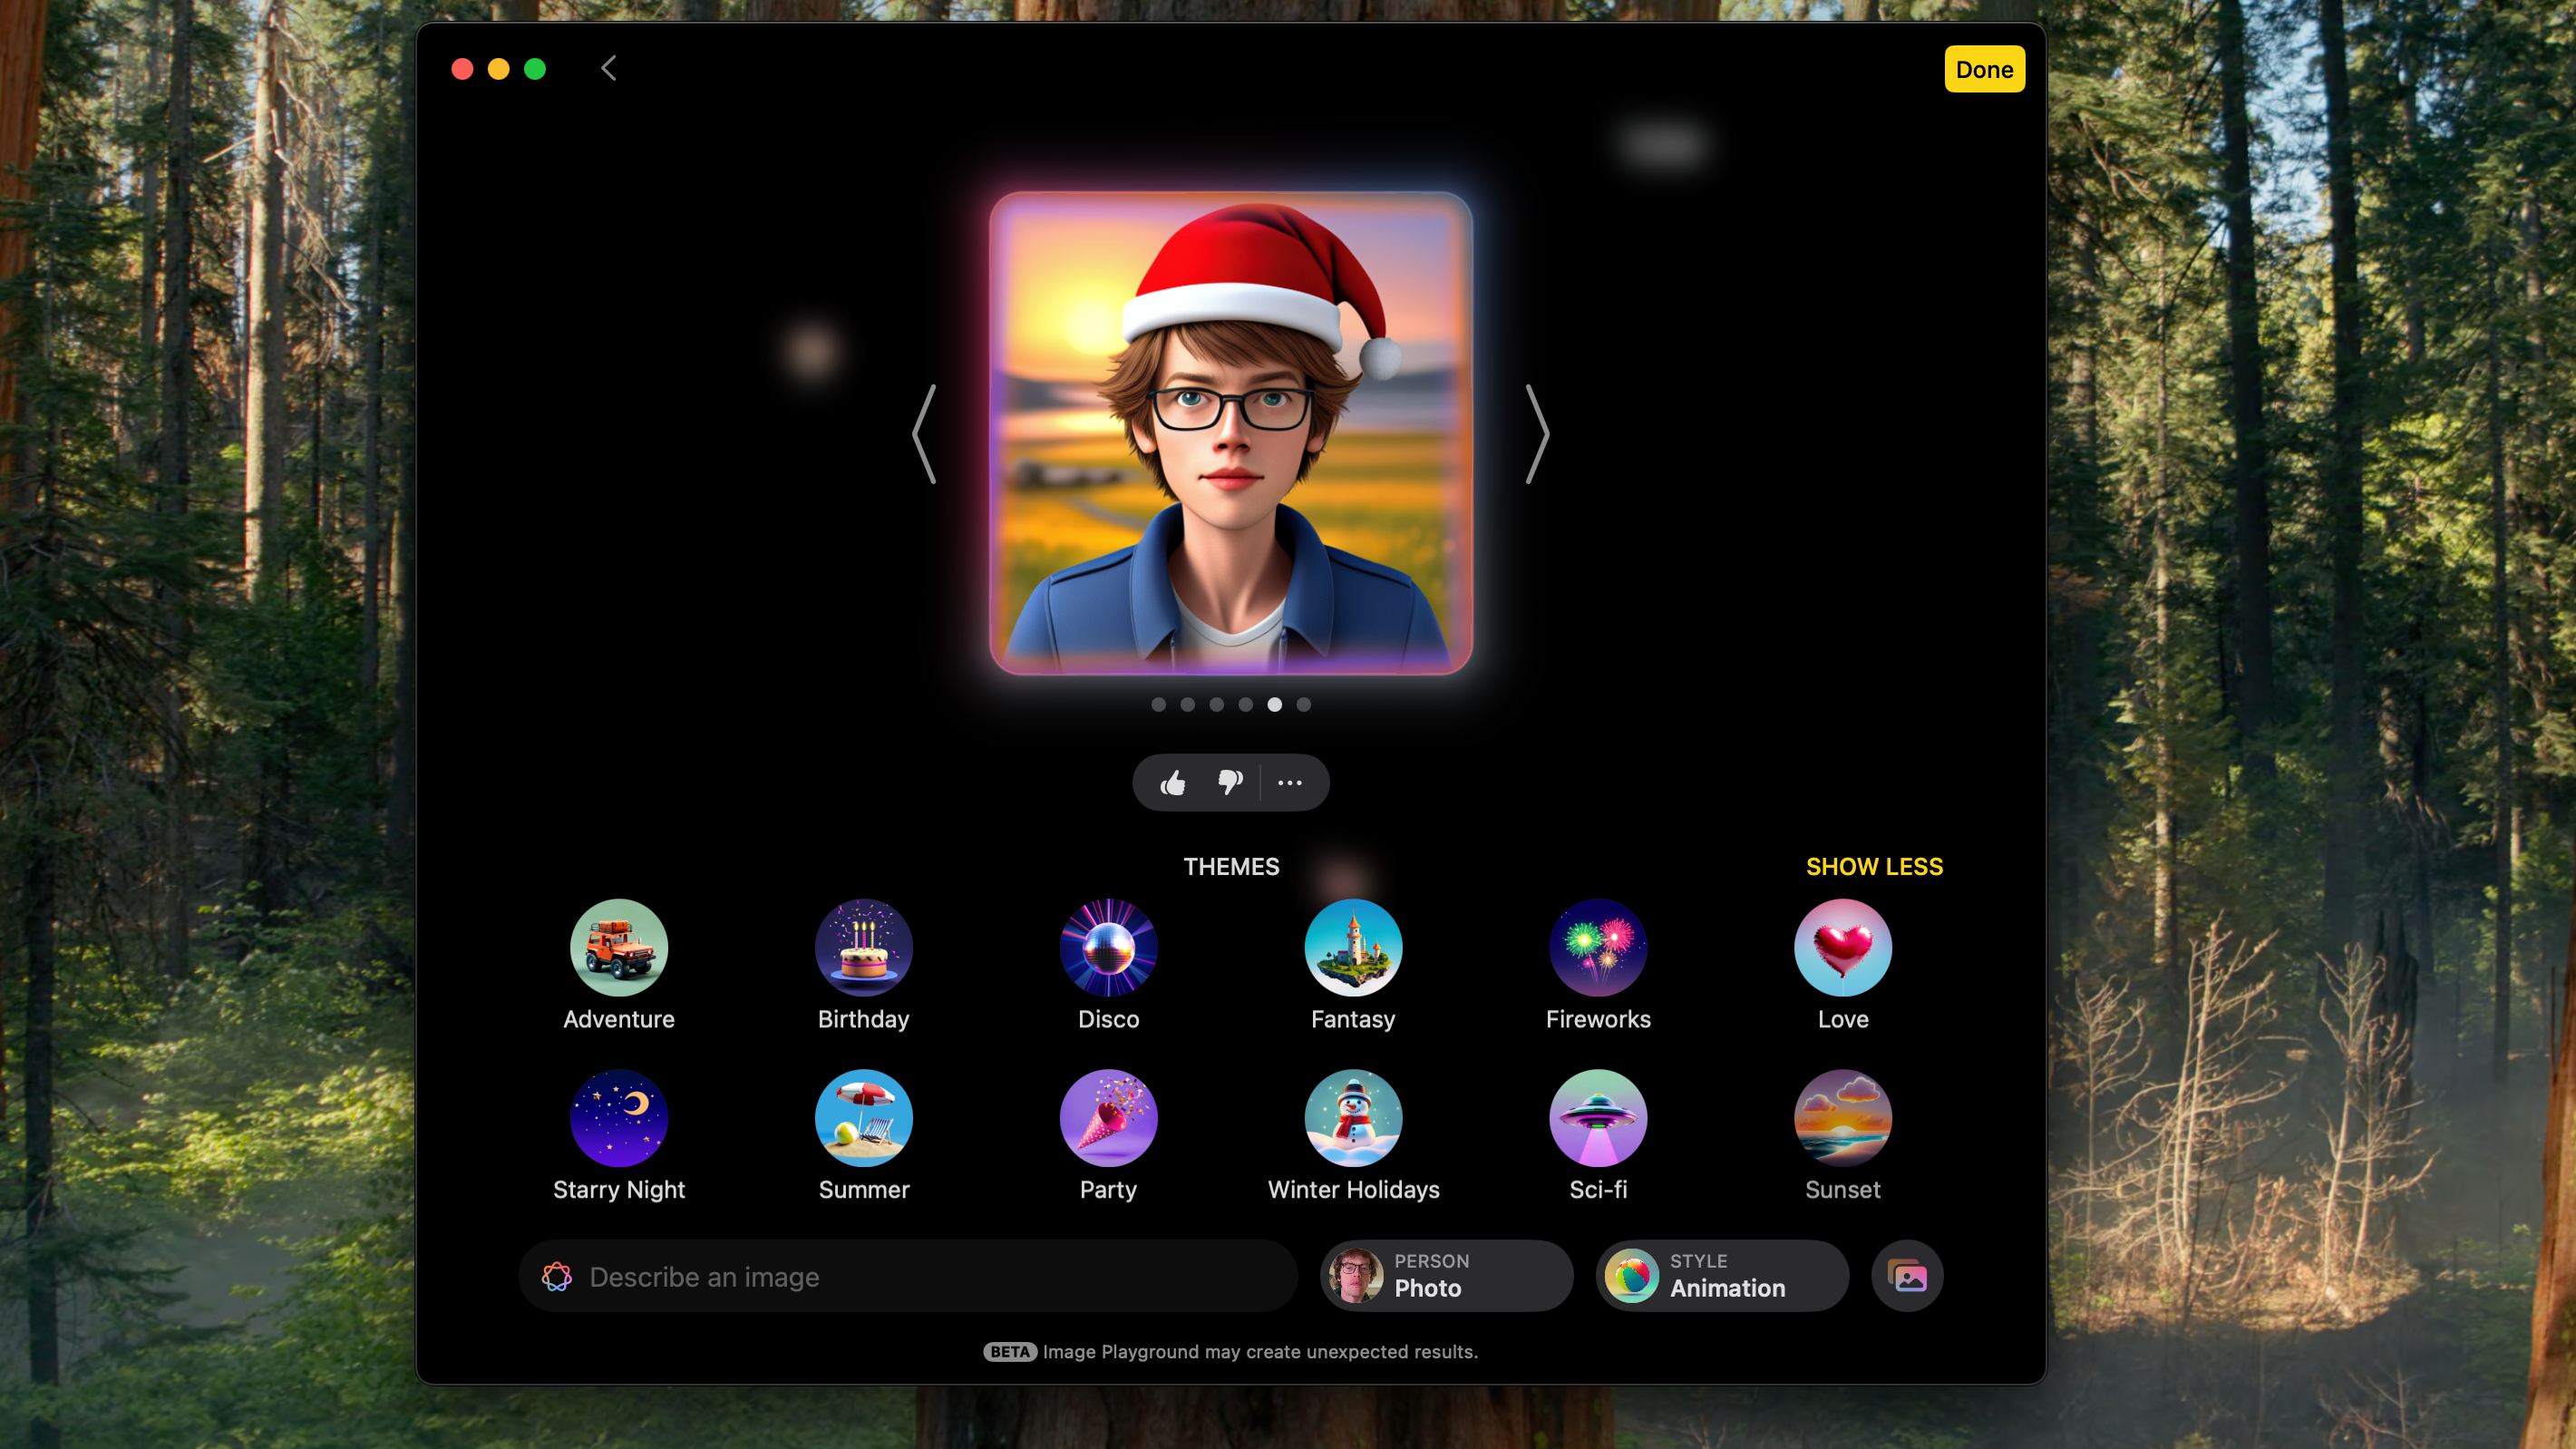Go to the next generated image

1537,434
